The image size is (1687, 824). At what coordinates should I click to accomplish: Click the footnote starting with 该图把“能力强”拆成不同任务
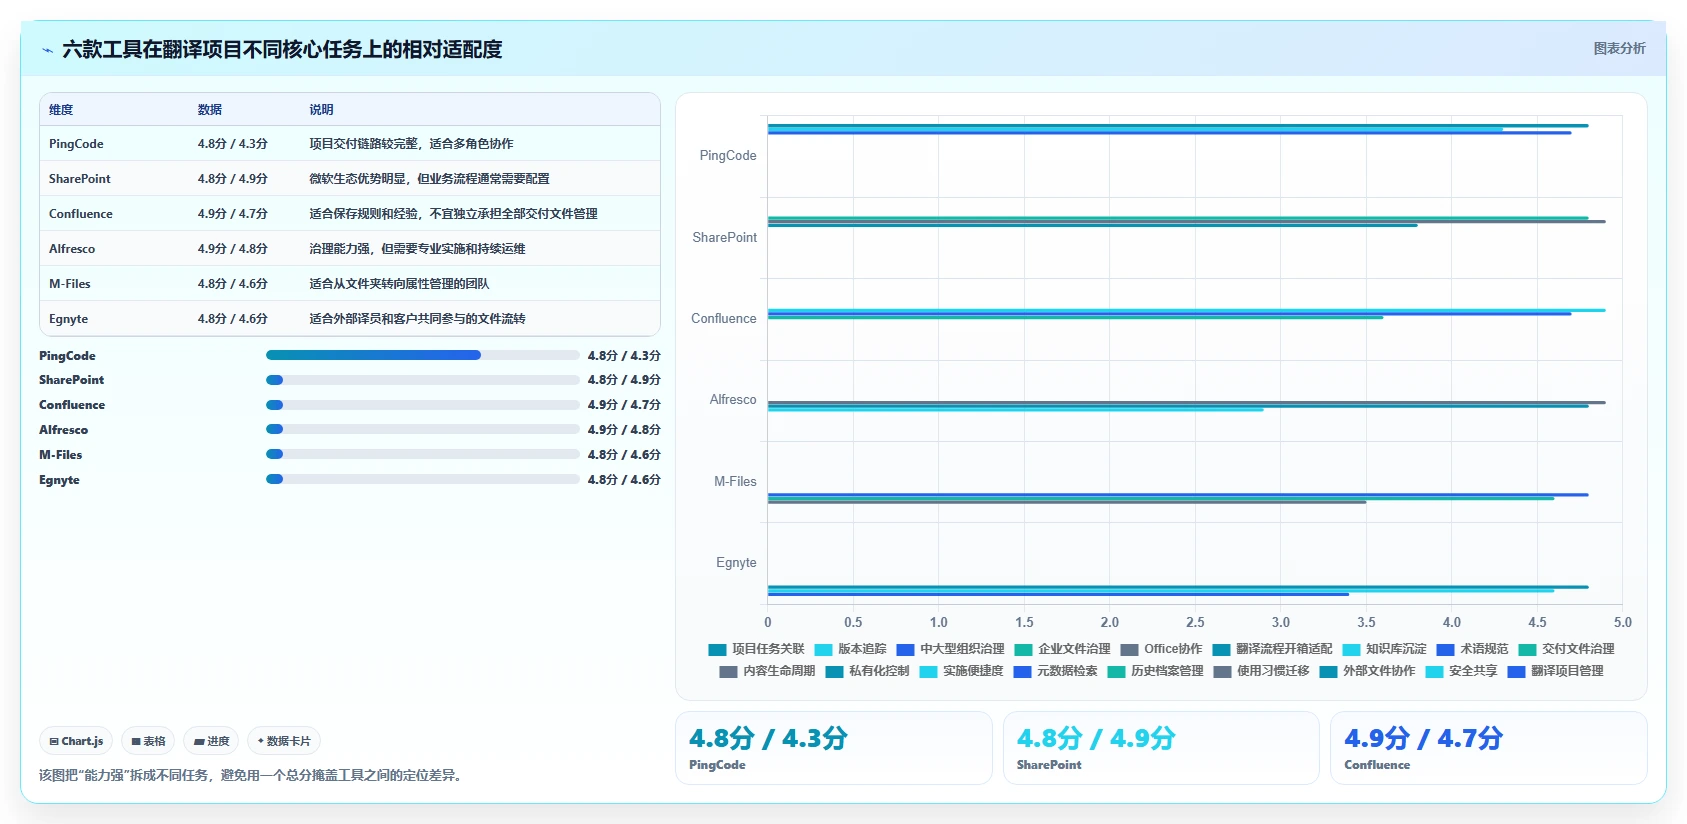(250, 775)
